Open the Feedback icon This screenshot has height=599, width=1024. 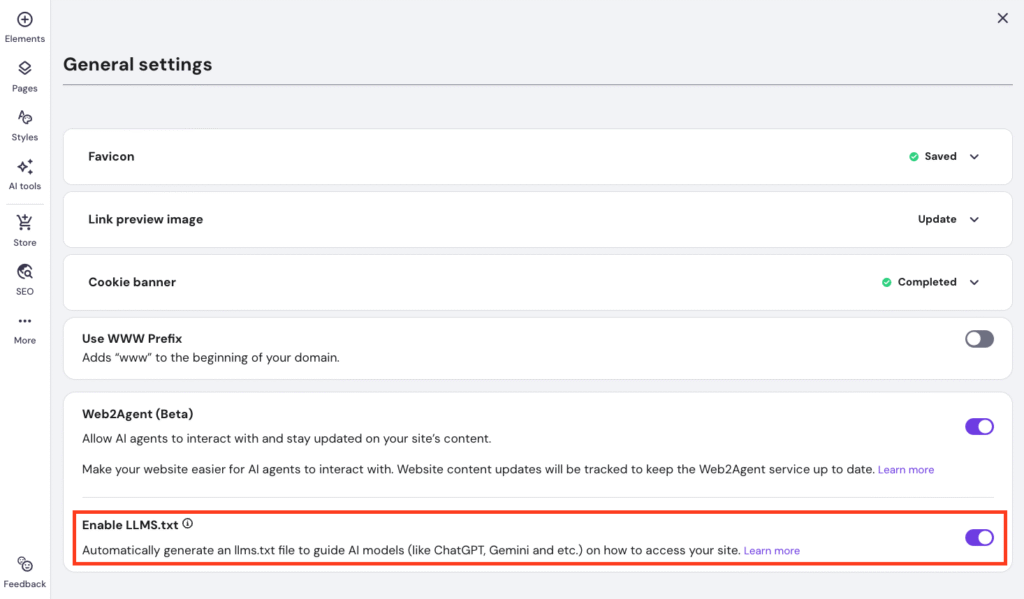click(23, 568)
